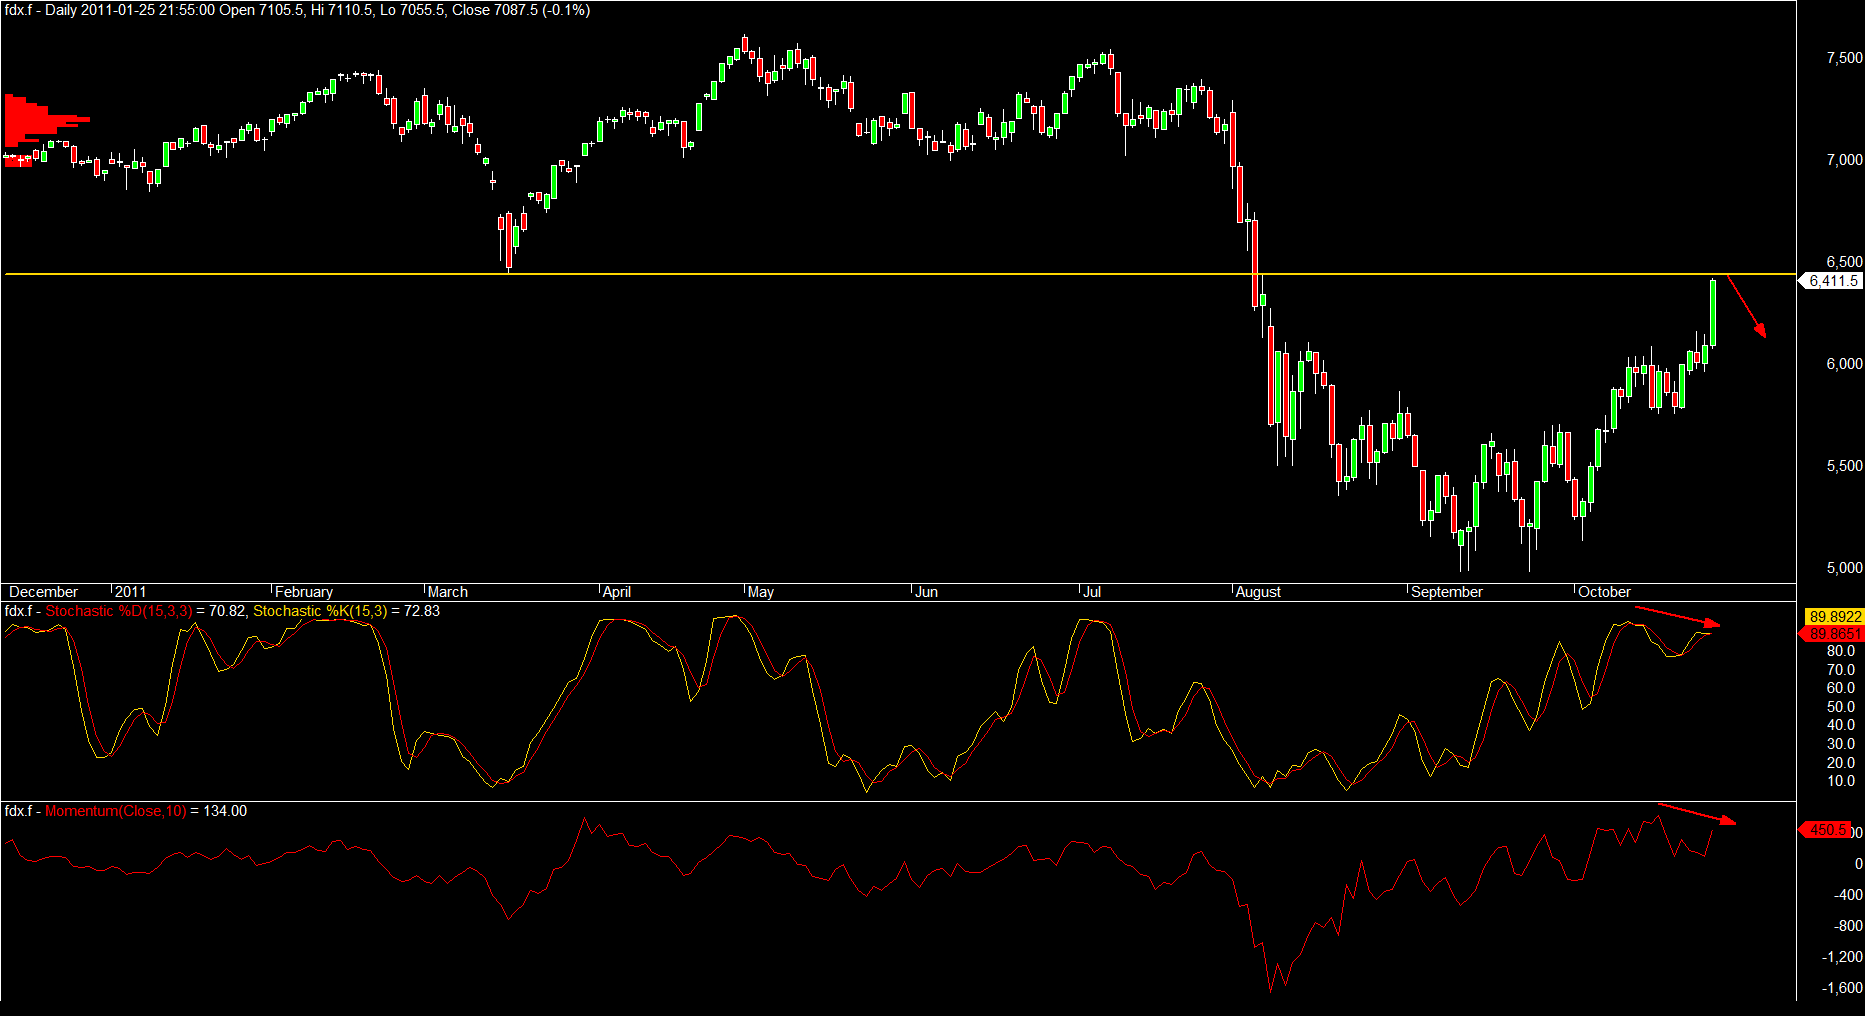The height and width of the screenshot is (1016, 1865).
Task: Click the 5,000 price axis label
Action: [x=1844, y=568]
